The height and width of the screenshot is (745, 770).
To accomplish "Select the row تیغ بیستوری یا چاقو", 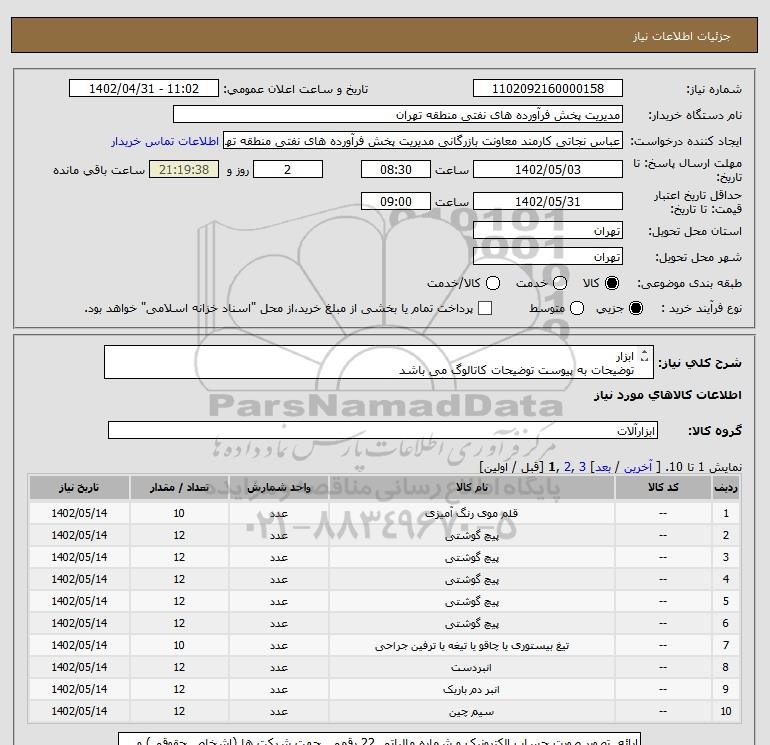I will pyautogui.click(x=384, y=645).
